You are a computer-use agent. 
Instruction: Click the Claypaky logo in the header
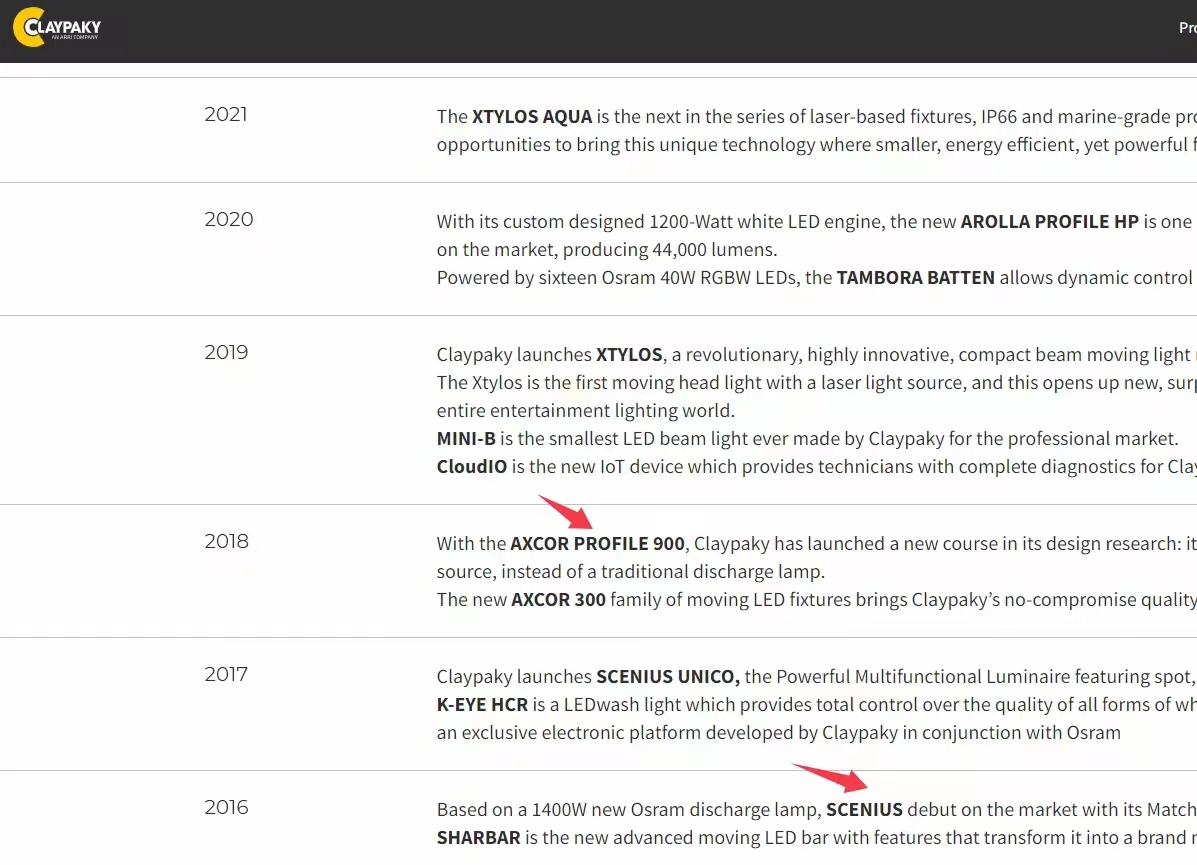tap(57, 28)
